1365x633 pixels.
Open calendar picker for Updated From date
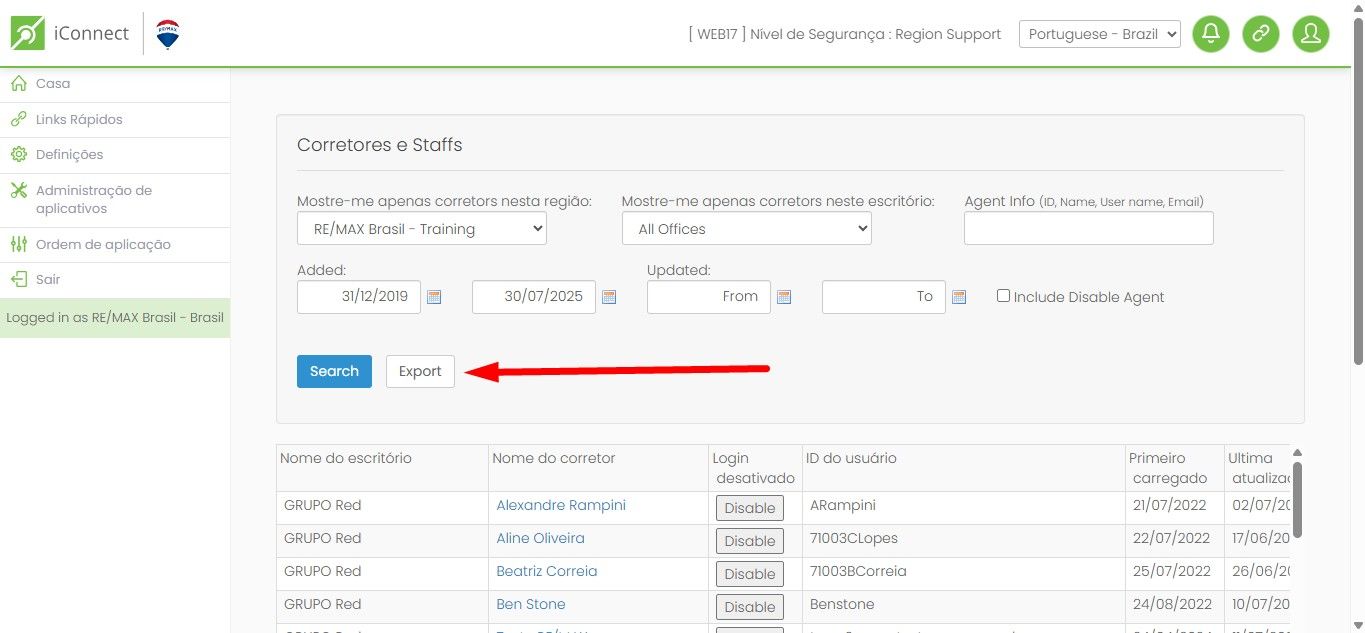coord(784,297)
